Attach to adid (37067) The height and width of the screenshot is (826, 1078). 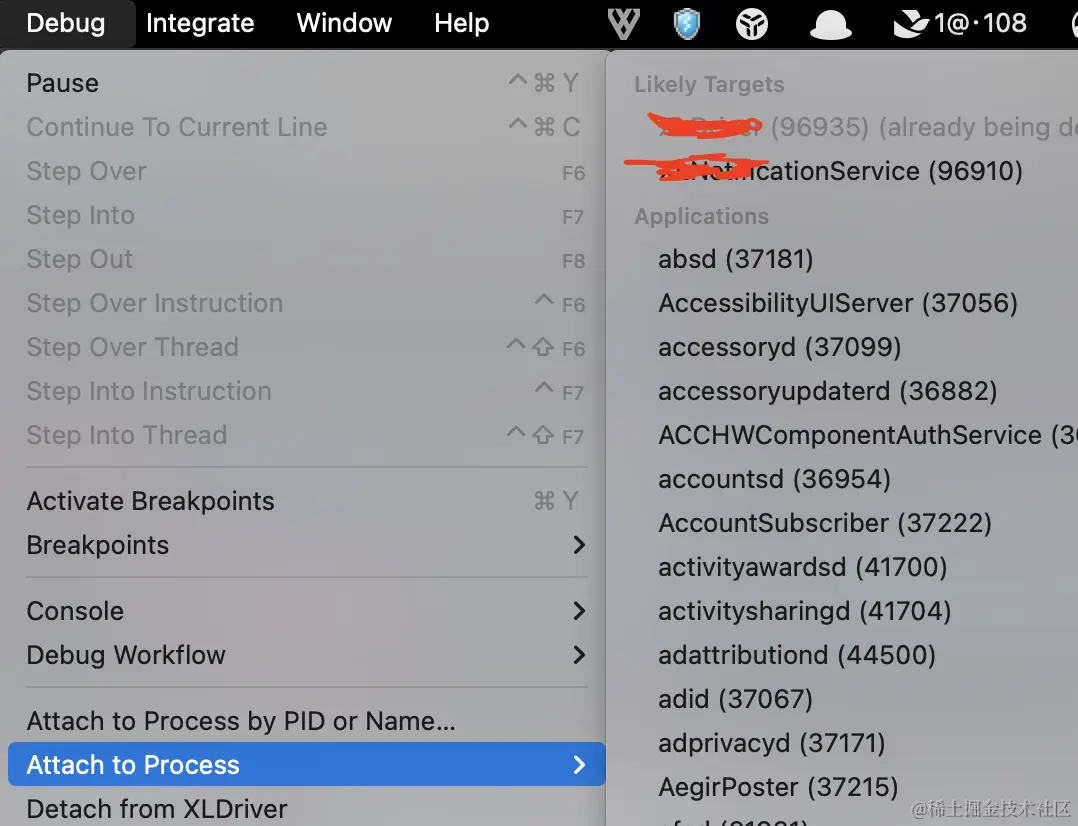coord(843,699)
